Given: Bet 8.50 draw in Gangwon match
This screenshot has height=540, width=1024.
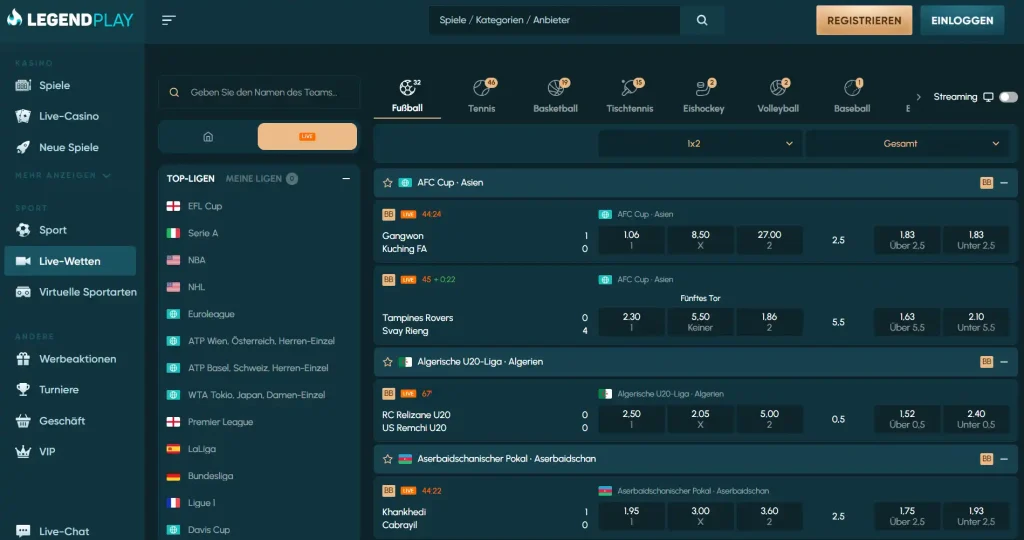Looking at the screenshot, I should pos(700,240).
